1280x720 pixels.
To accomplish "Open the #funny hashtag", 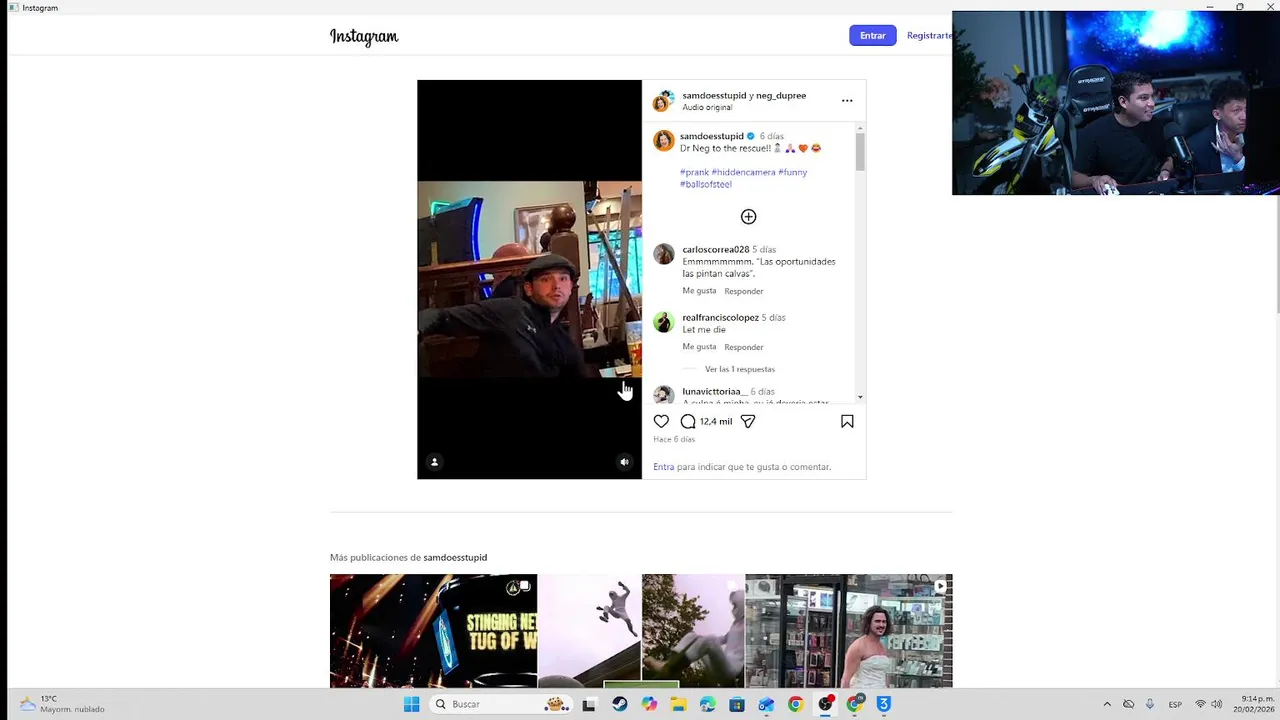I will click(x=792, y=172).
